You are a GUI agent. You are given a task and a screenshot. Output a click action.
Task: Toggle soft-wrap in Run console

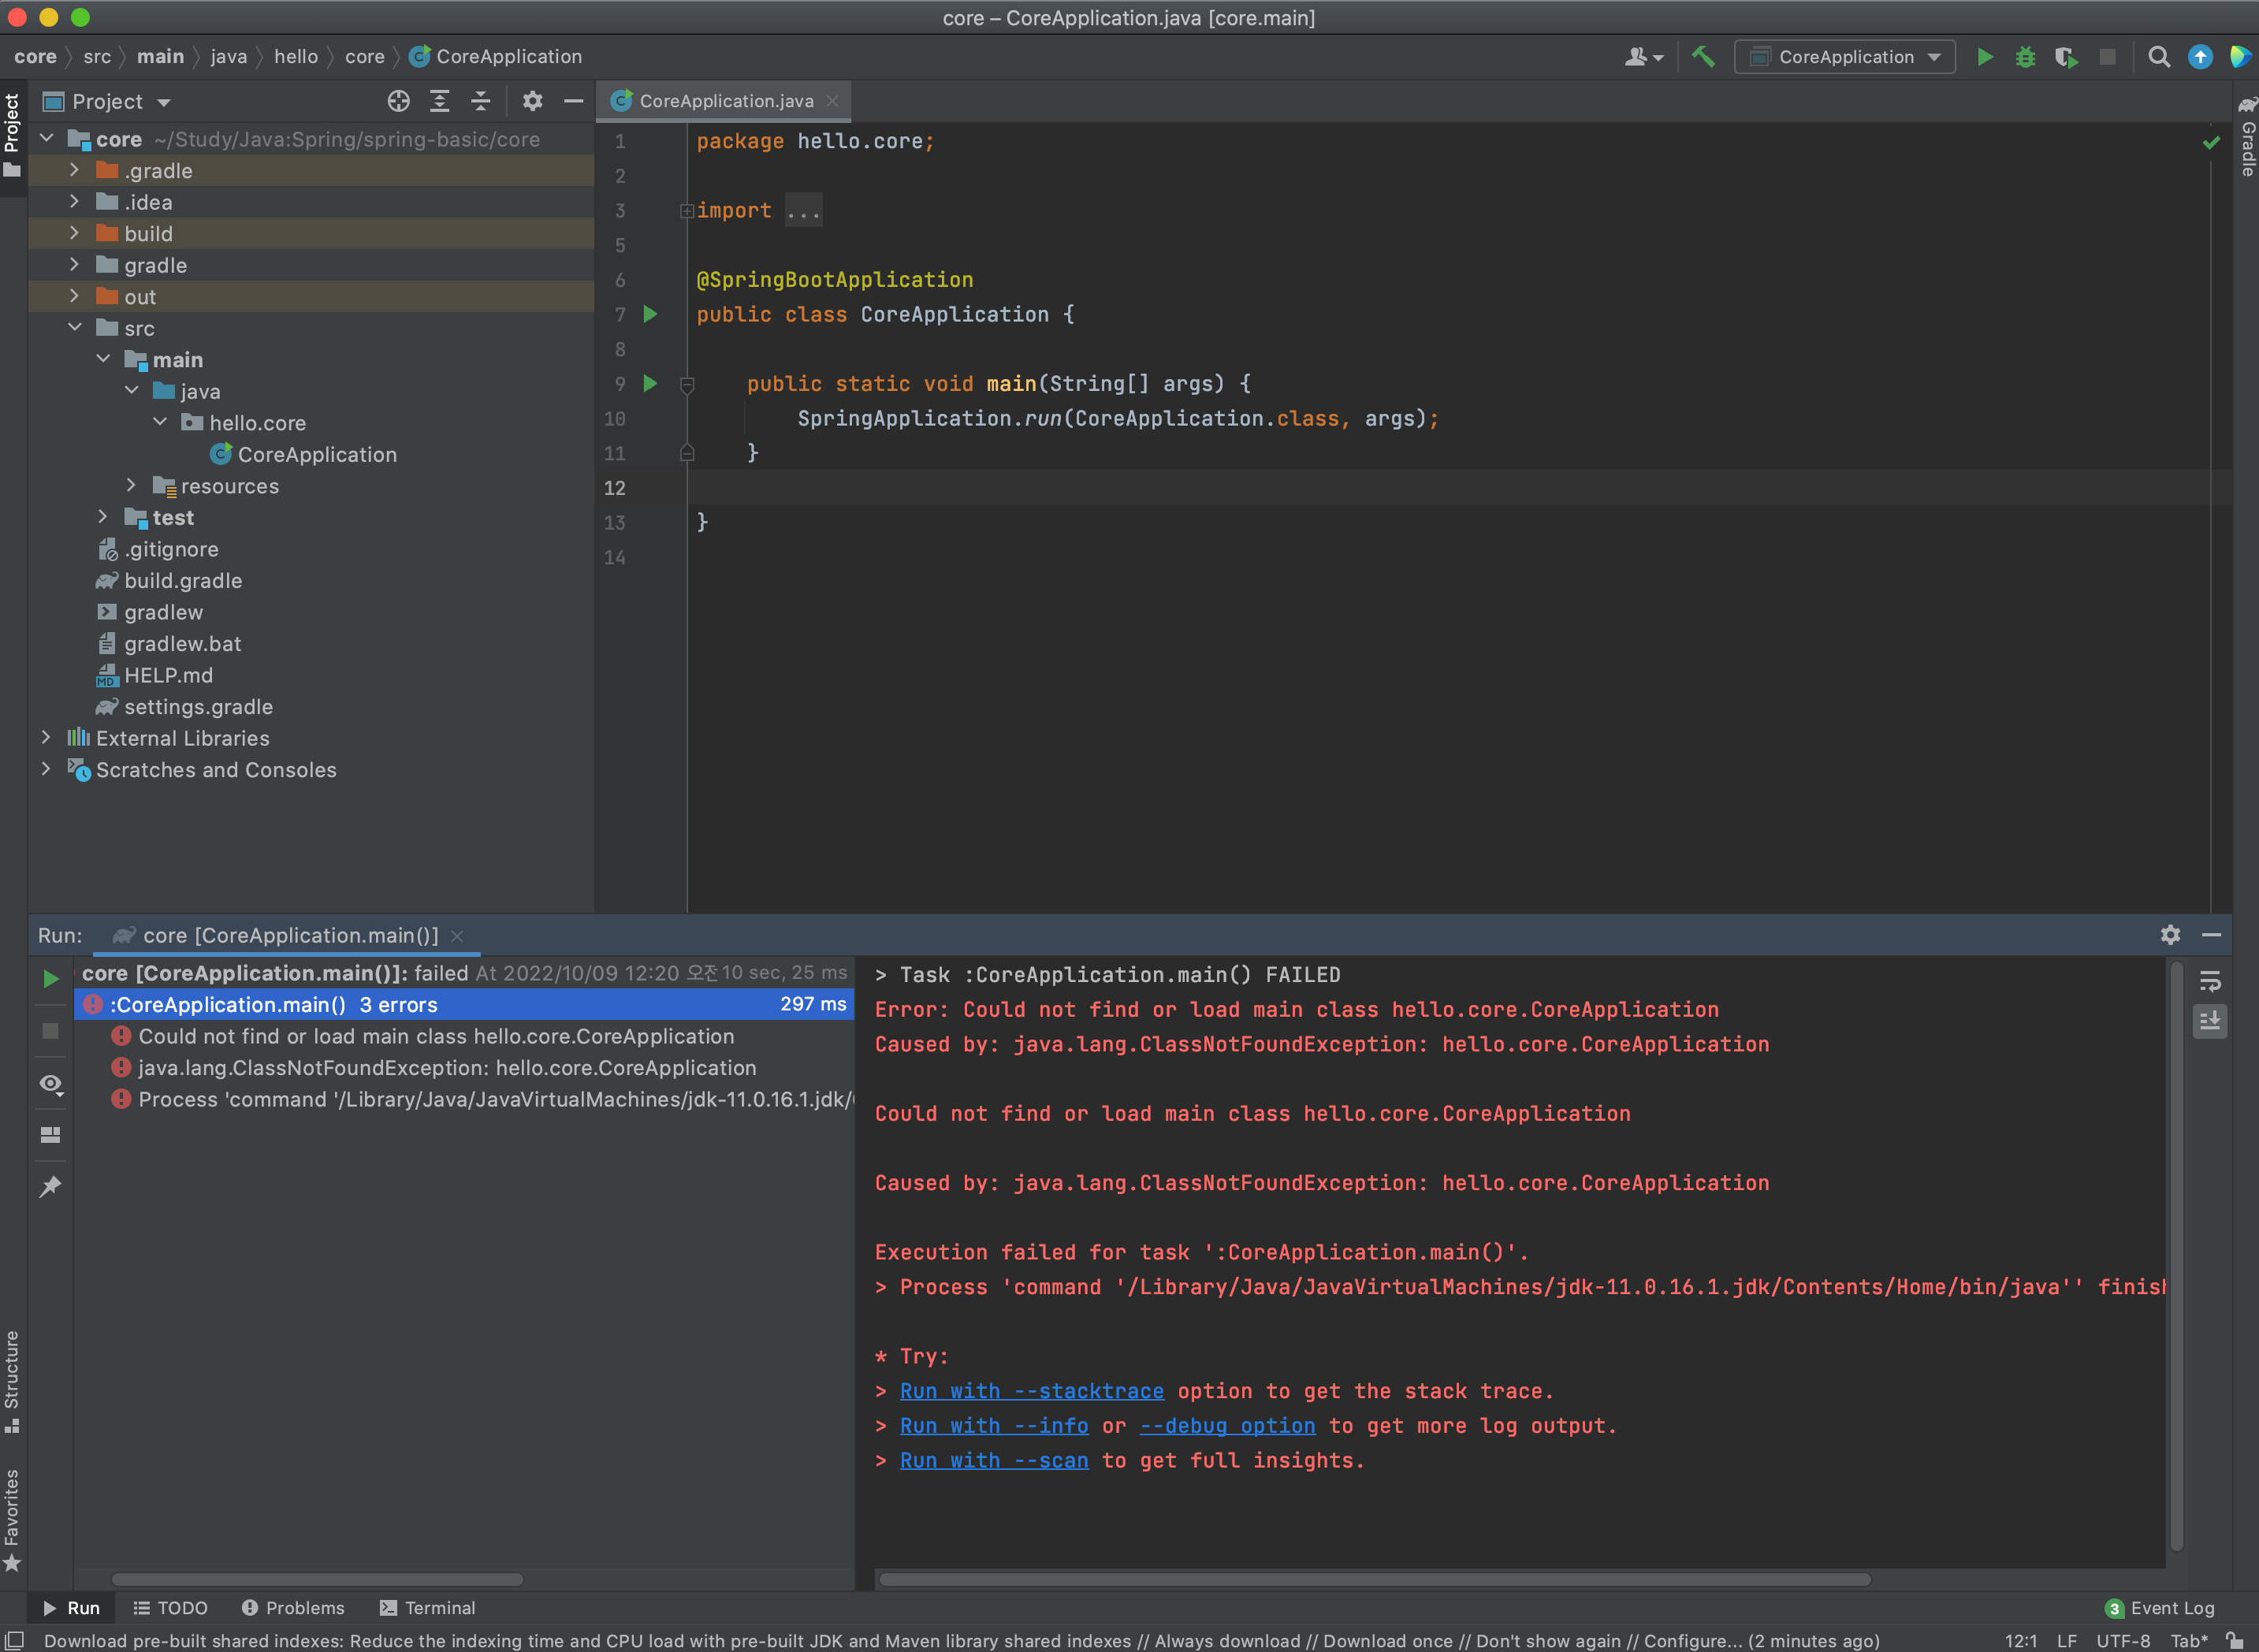[2210, 980]
